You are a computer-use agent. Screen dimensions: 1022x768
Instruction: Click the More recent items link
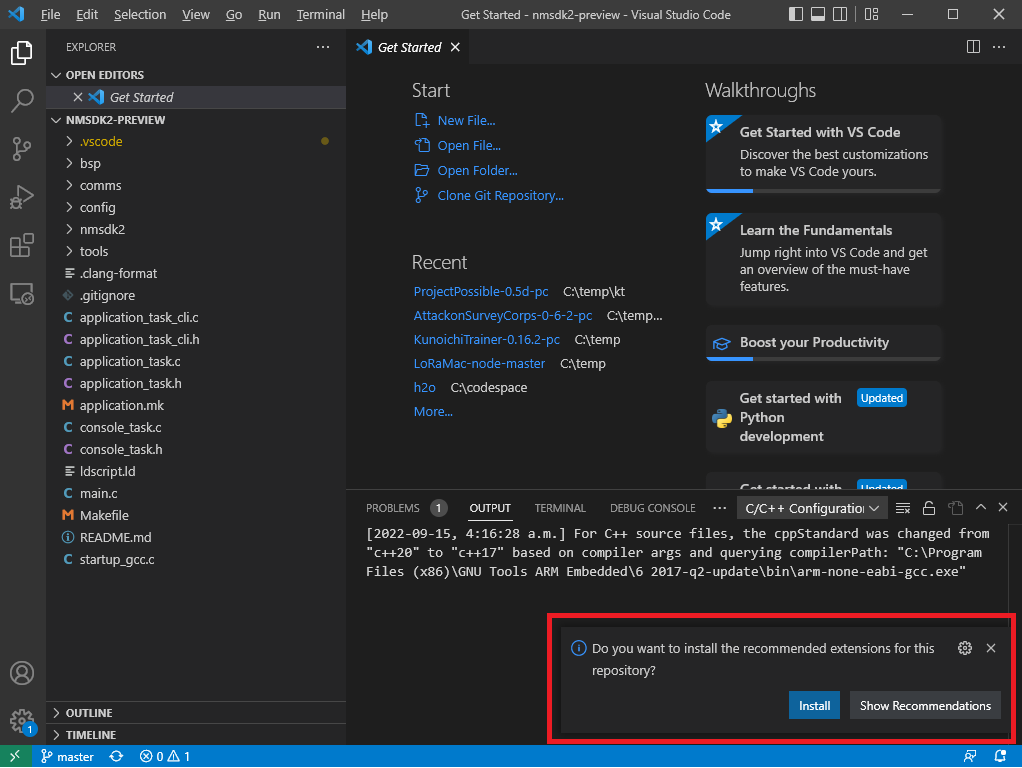(x=433, y=412)
